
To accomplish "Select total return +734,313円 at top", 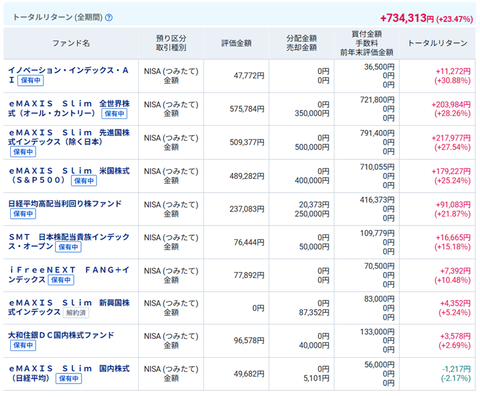I will click(x=407, y=18).
